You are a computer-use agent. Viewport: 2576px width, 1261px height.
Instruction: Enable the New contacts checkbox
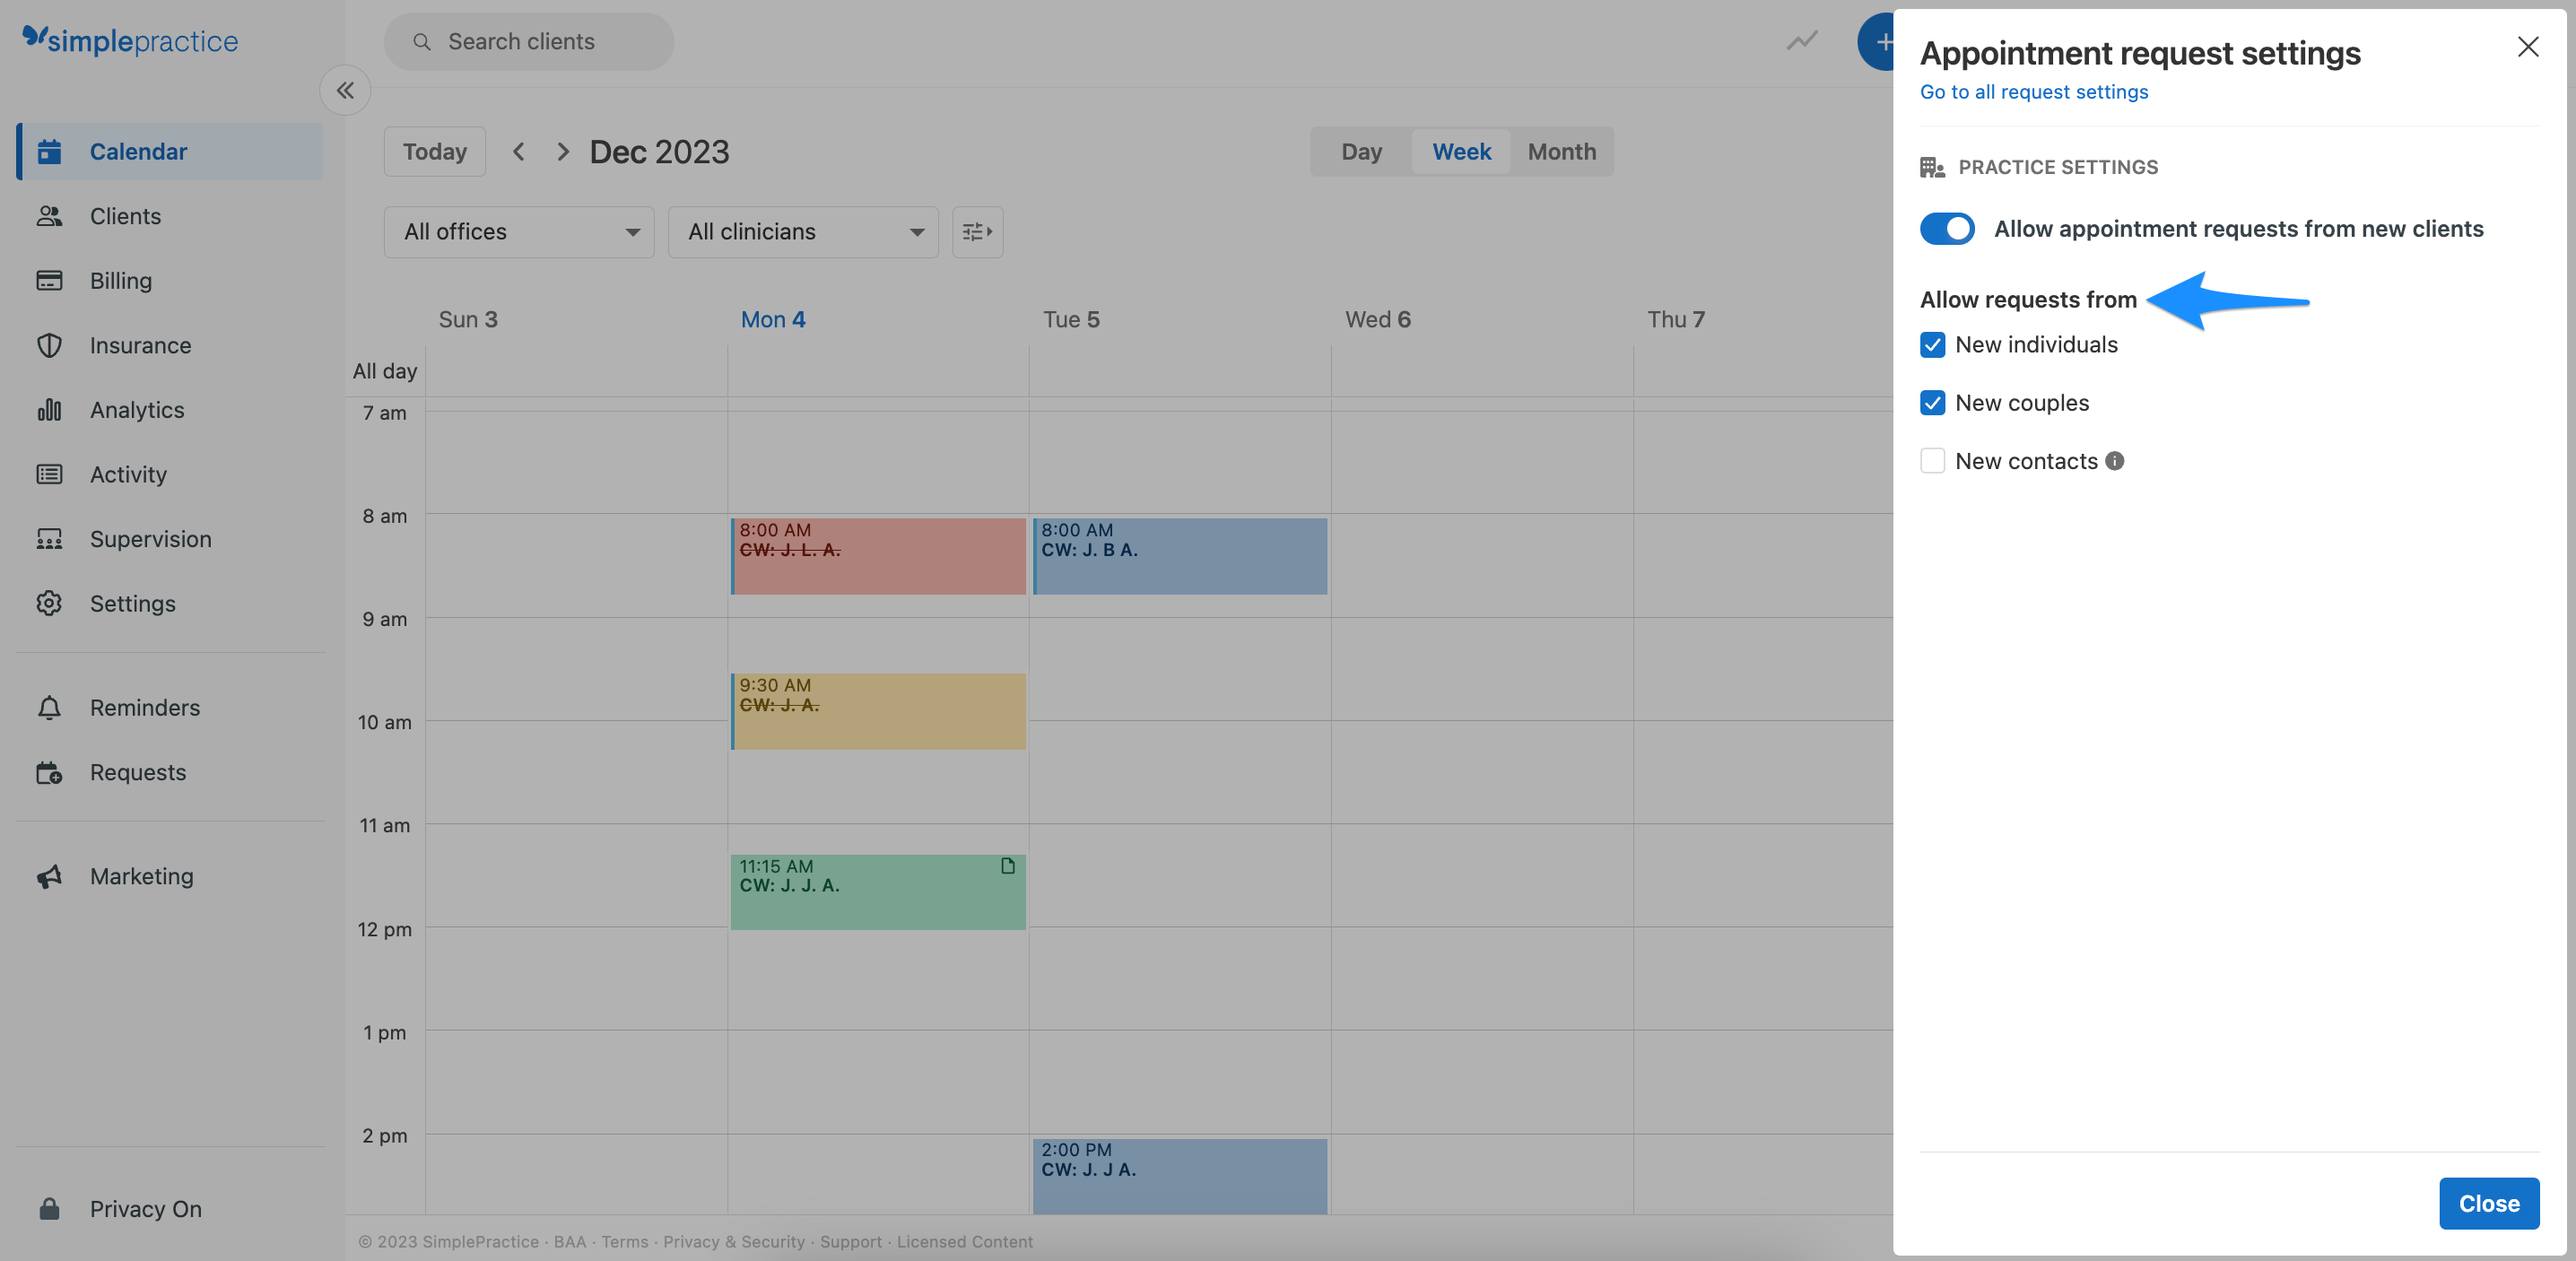click(x=1932, y=460)
